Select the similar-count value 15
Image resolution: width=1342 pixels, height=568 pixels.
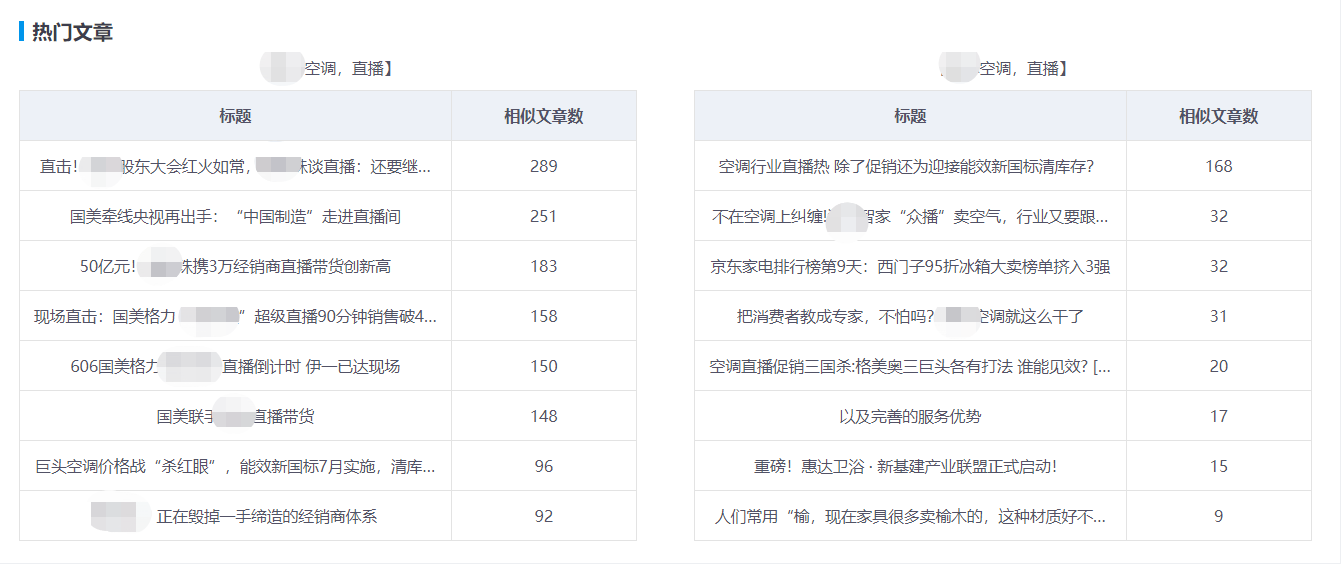click(x=1218, y=466)
